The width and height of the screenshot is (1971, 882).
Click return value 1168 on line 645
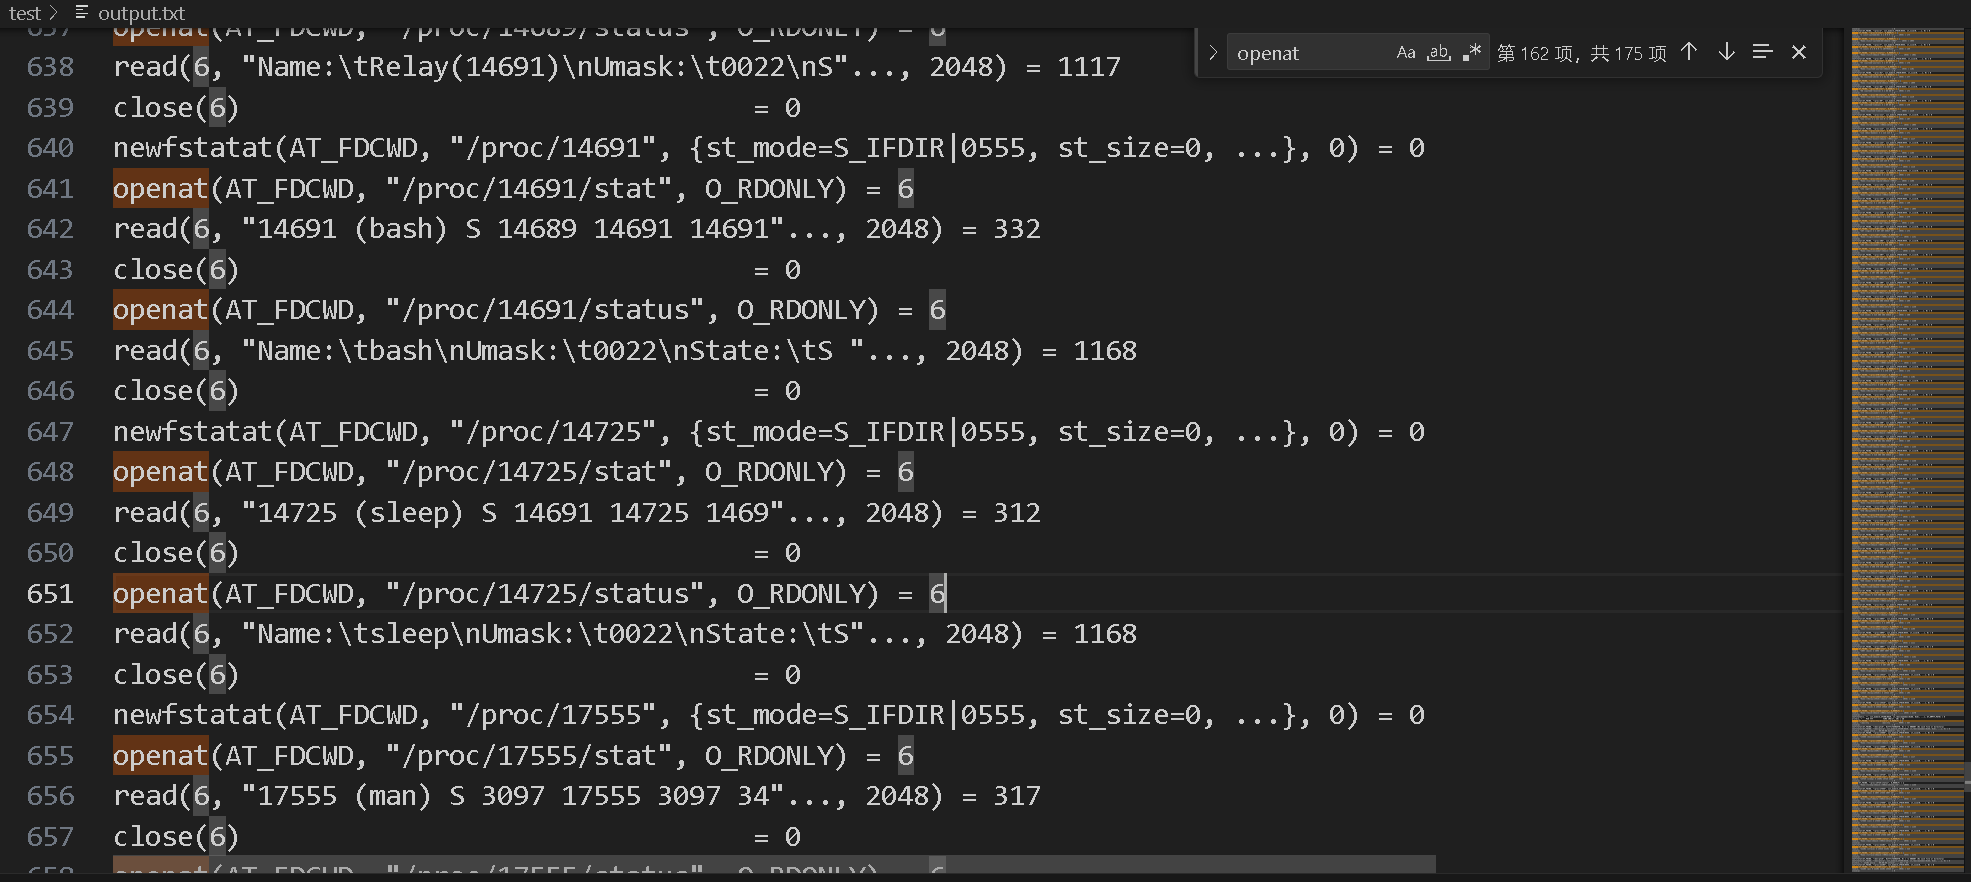pos(1105,351)
